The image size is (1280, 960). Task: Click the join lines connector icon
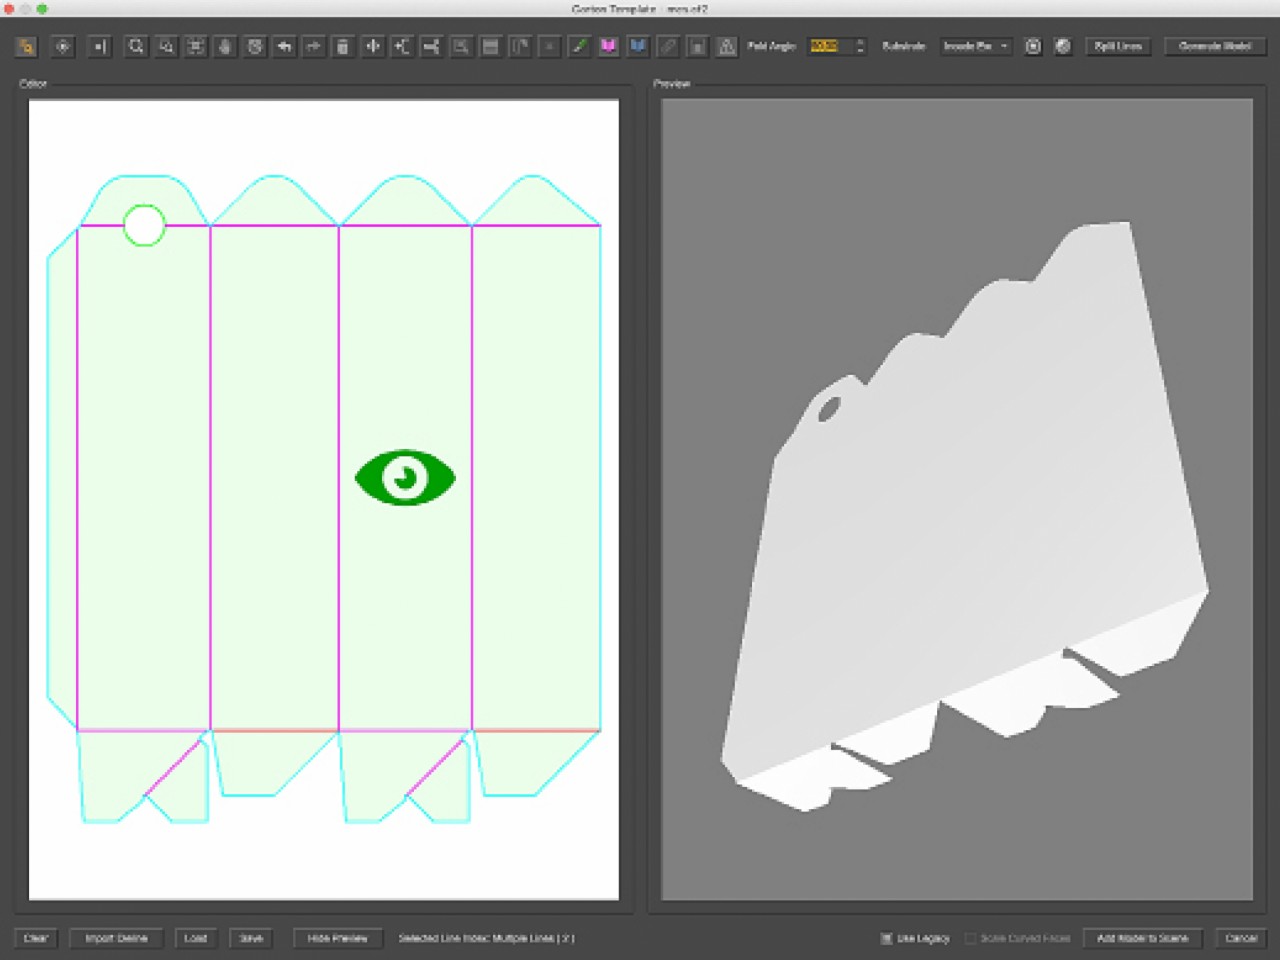pos(431,46)
